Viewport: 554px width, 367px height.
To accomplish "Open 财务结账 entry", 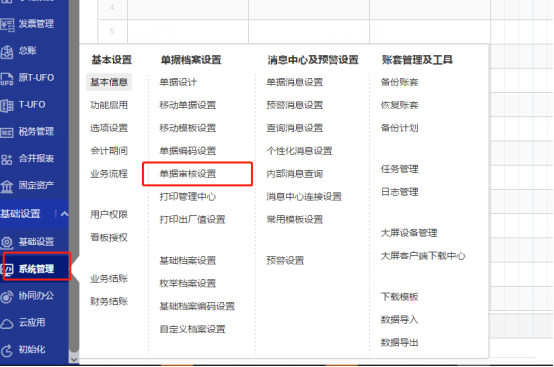I will pyautogui.click(x=109, y=302).
